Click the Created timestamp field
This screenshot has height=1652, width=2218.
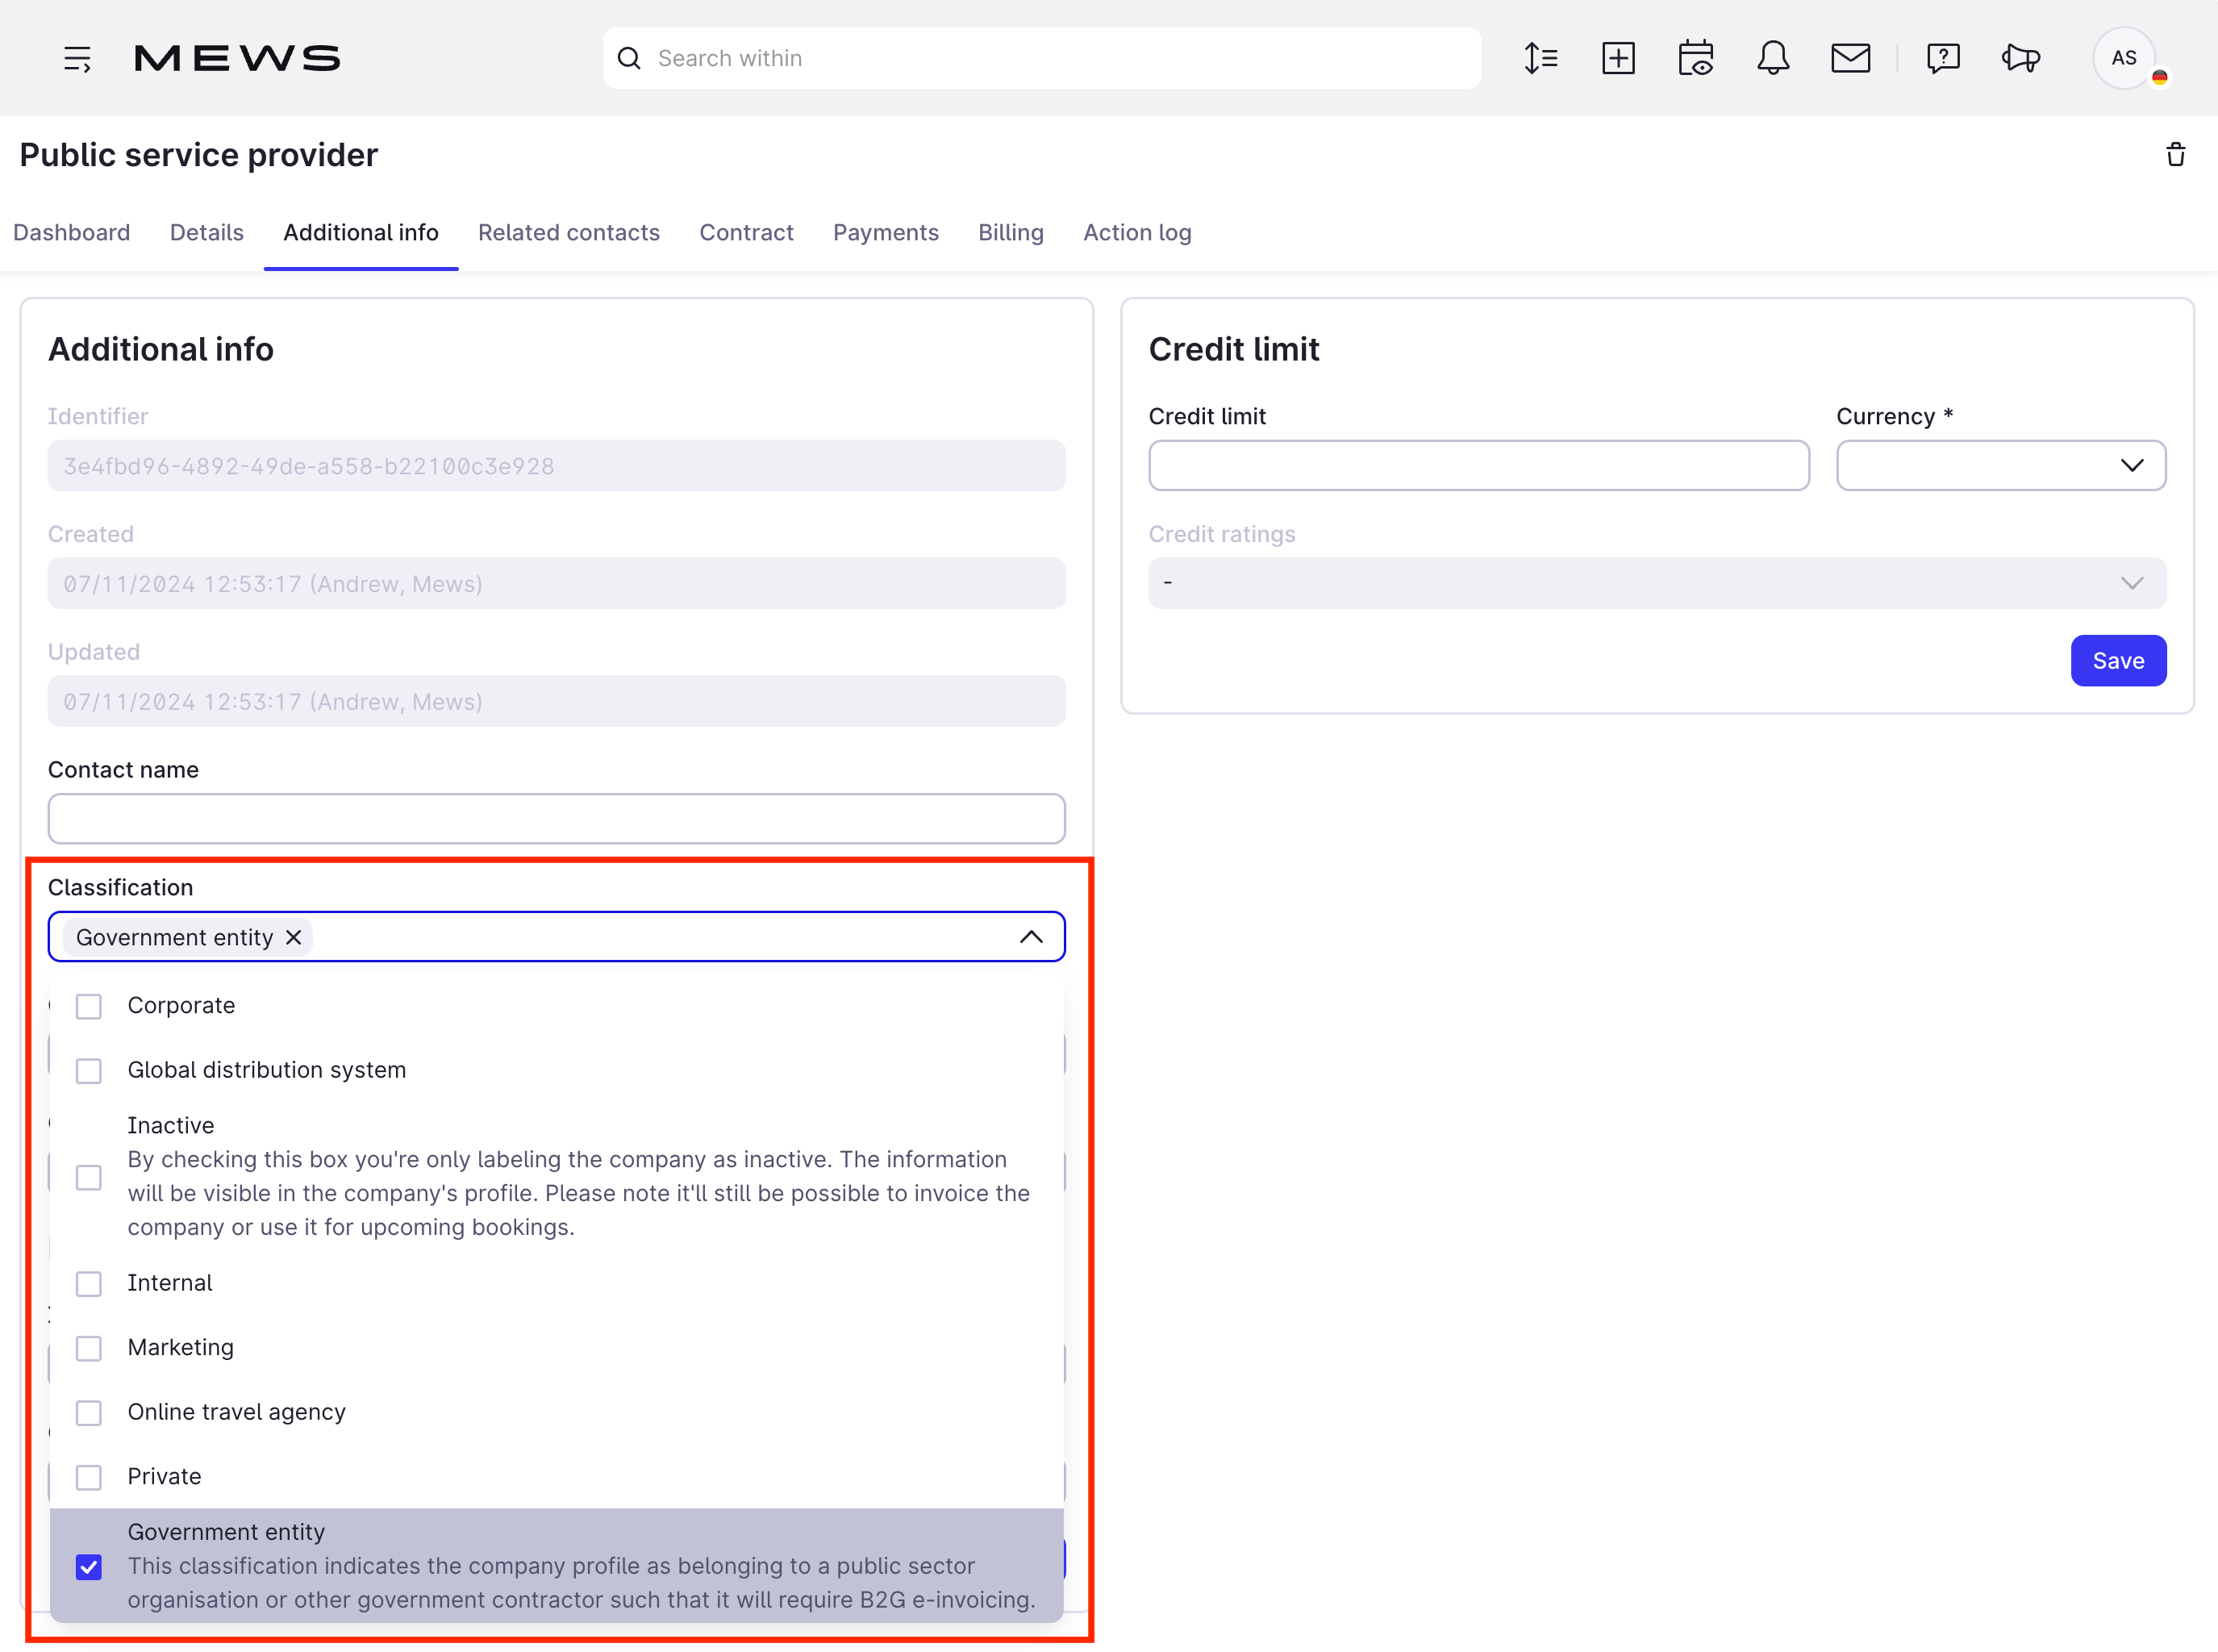click(556, 583)
